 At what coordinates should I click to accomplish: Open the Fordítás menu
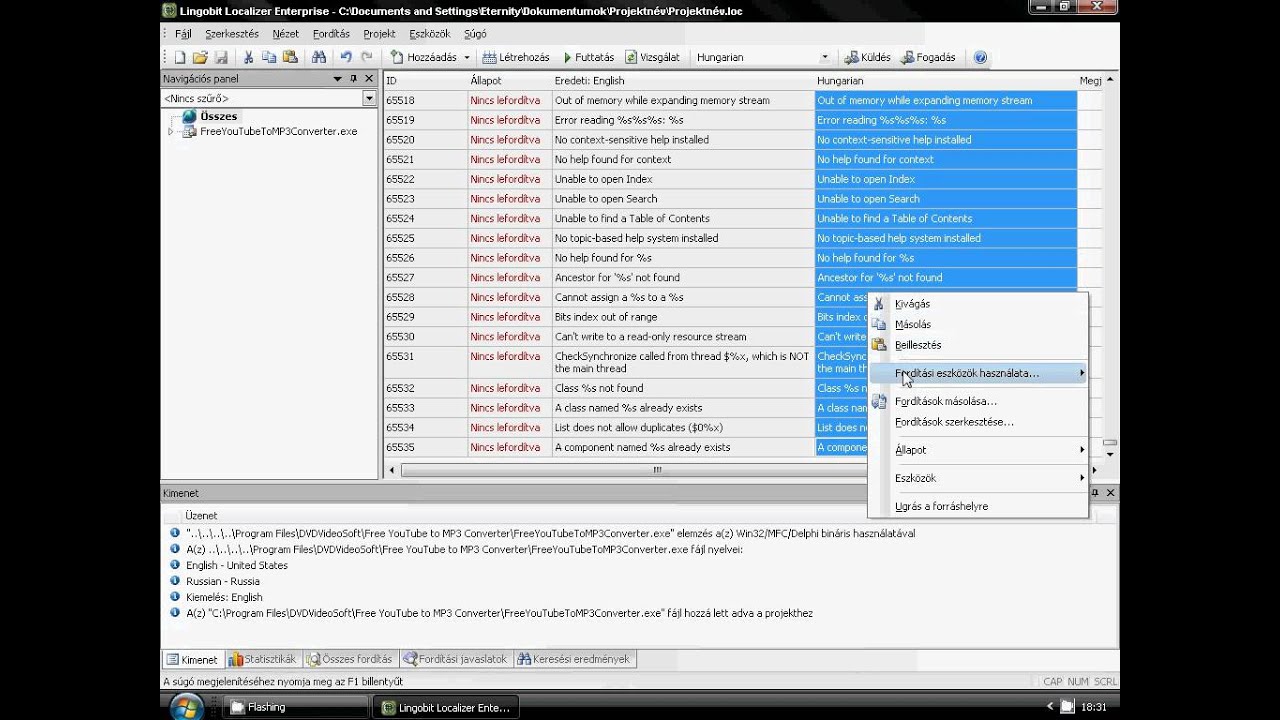[331, 34]
